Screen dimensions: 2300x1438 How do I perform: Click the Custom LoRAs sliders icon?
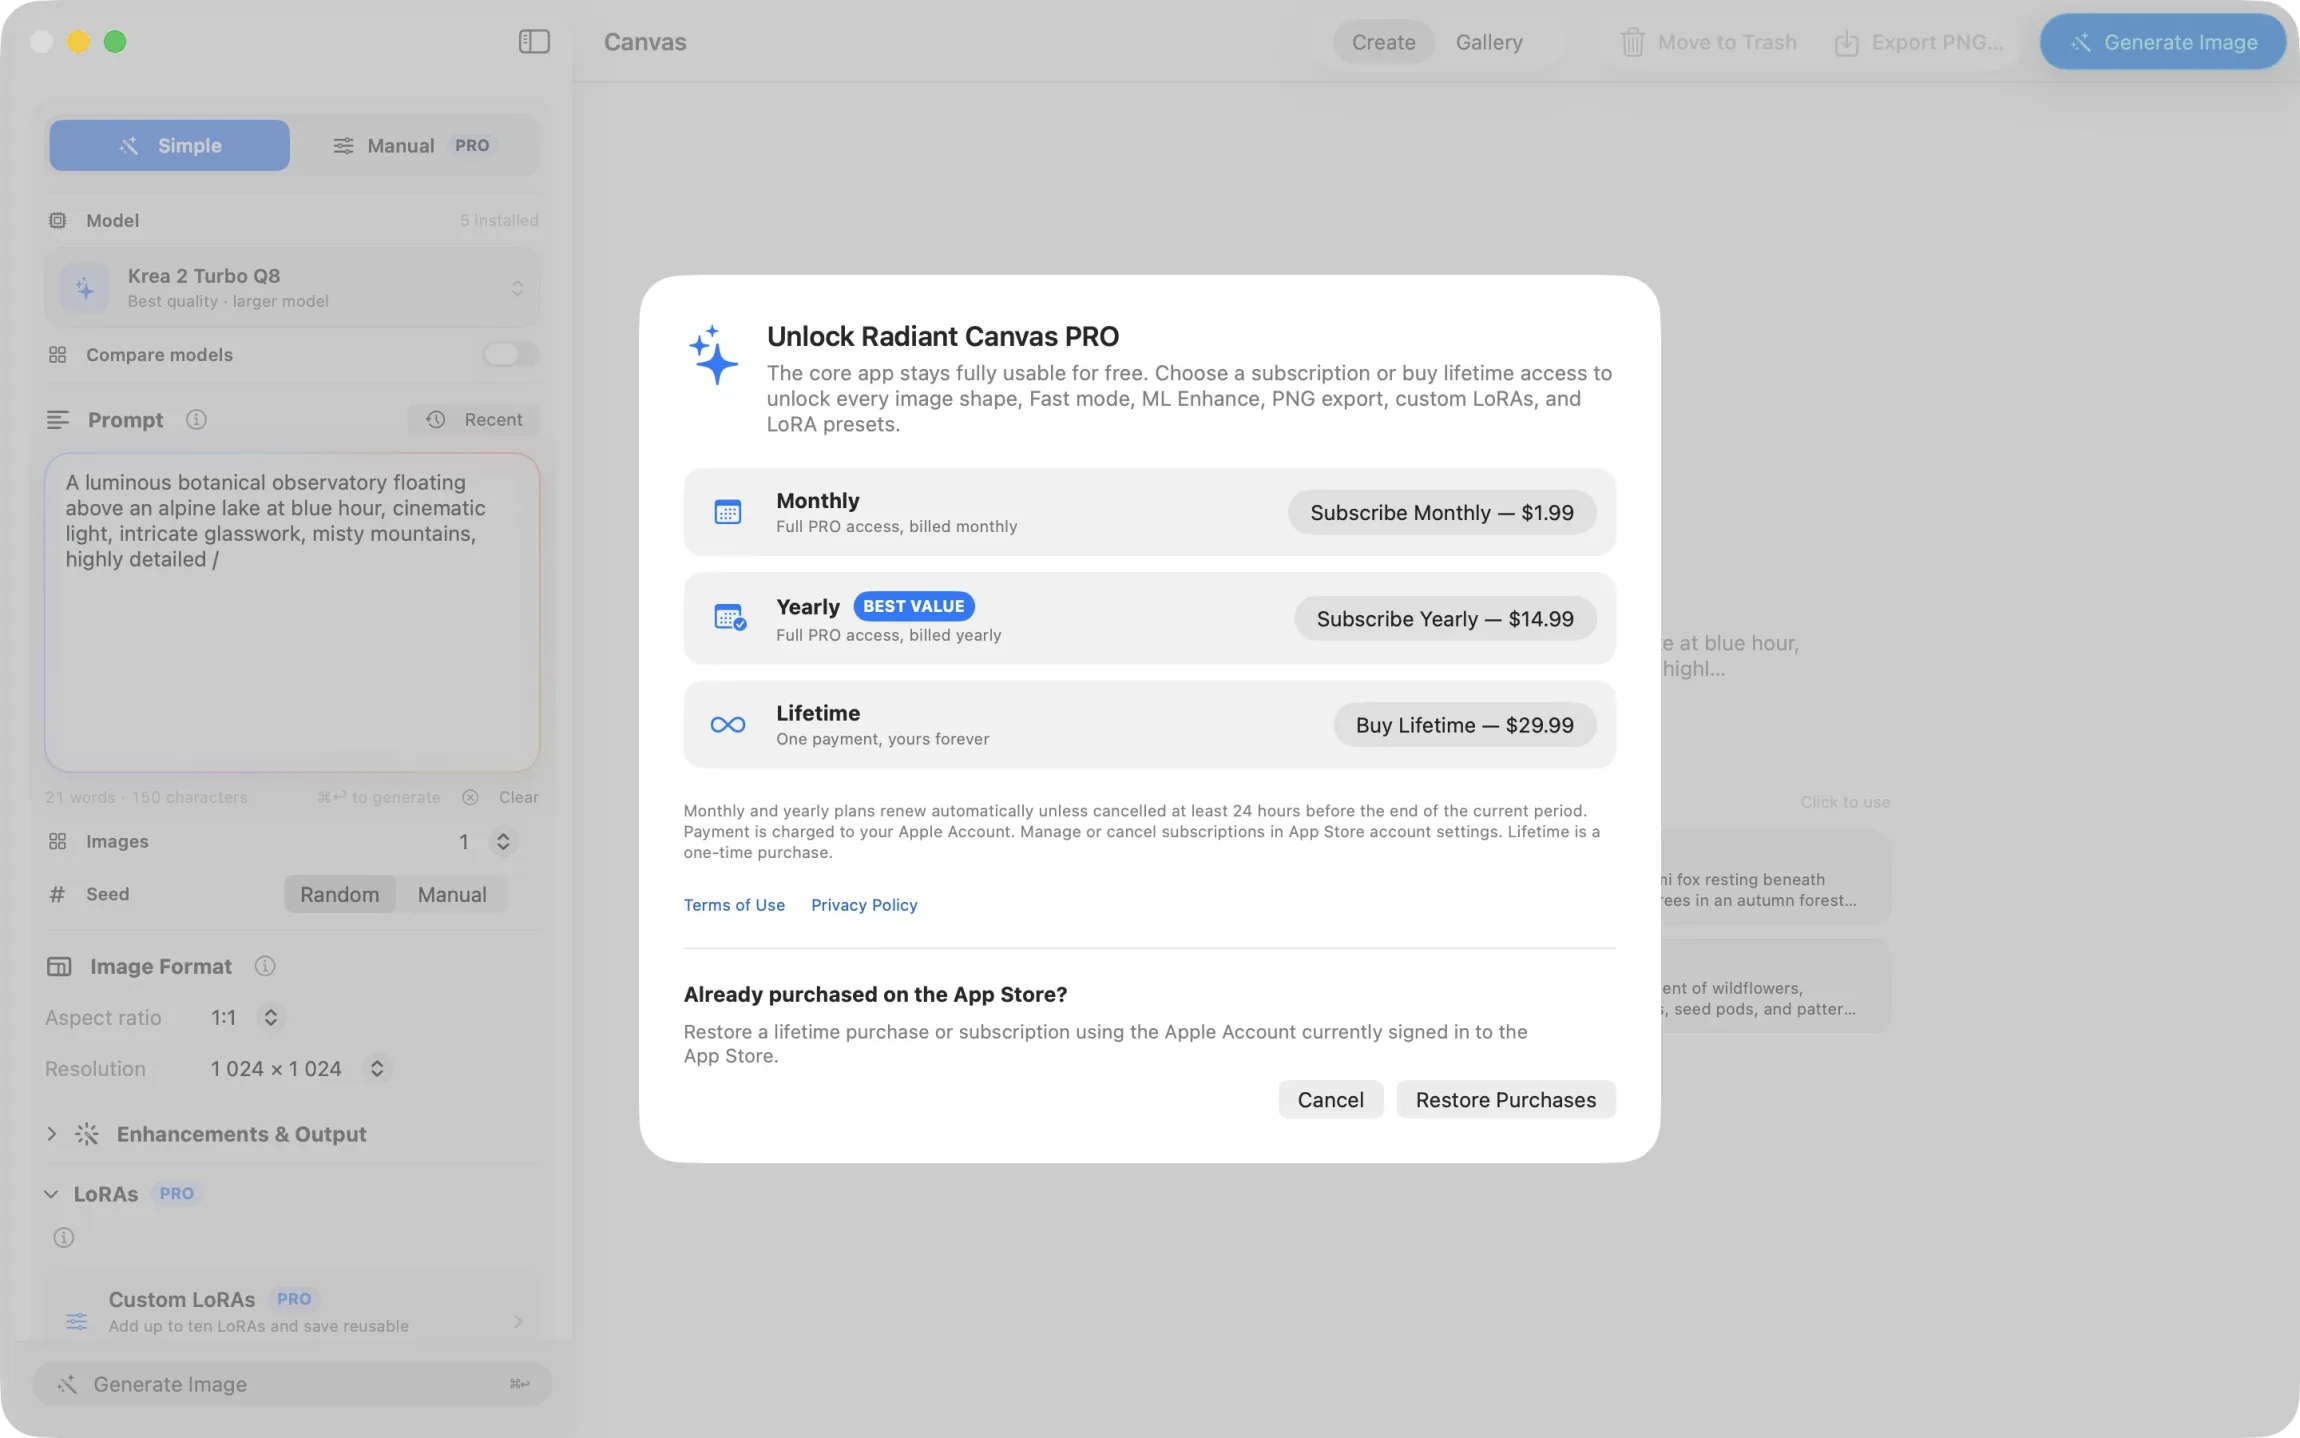tap(76, 1321)
